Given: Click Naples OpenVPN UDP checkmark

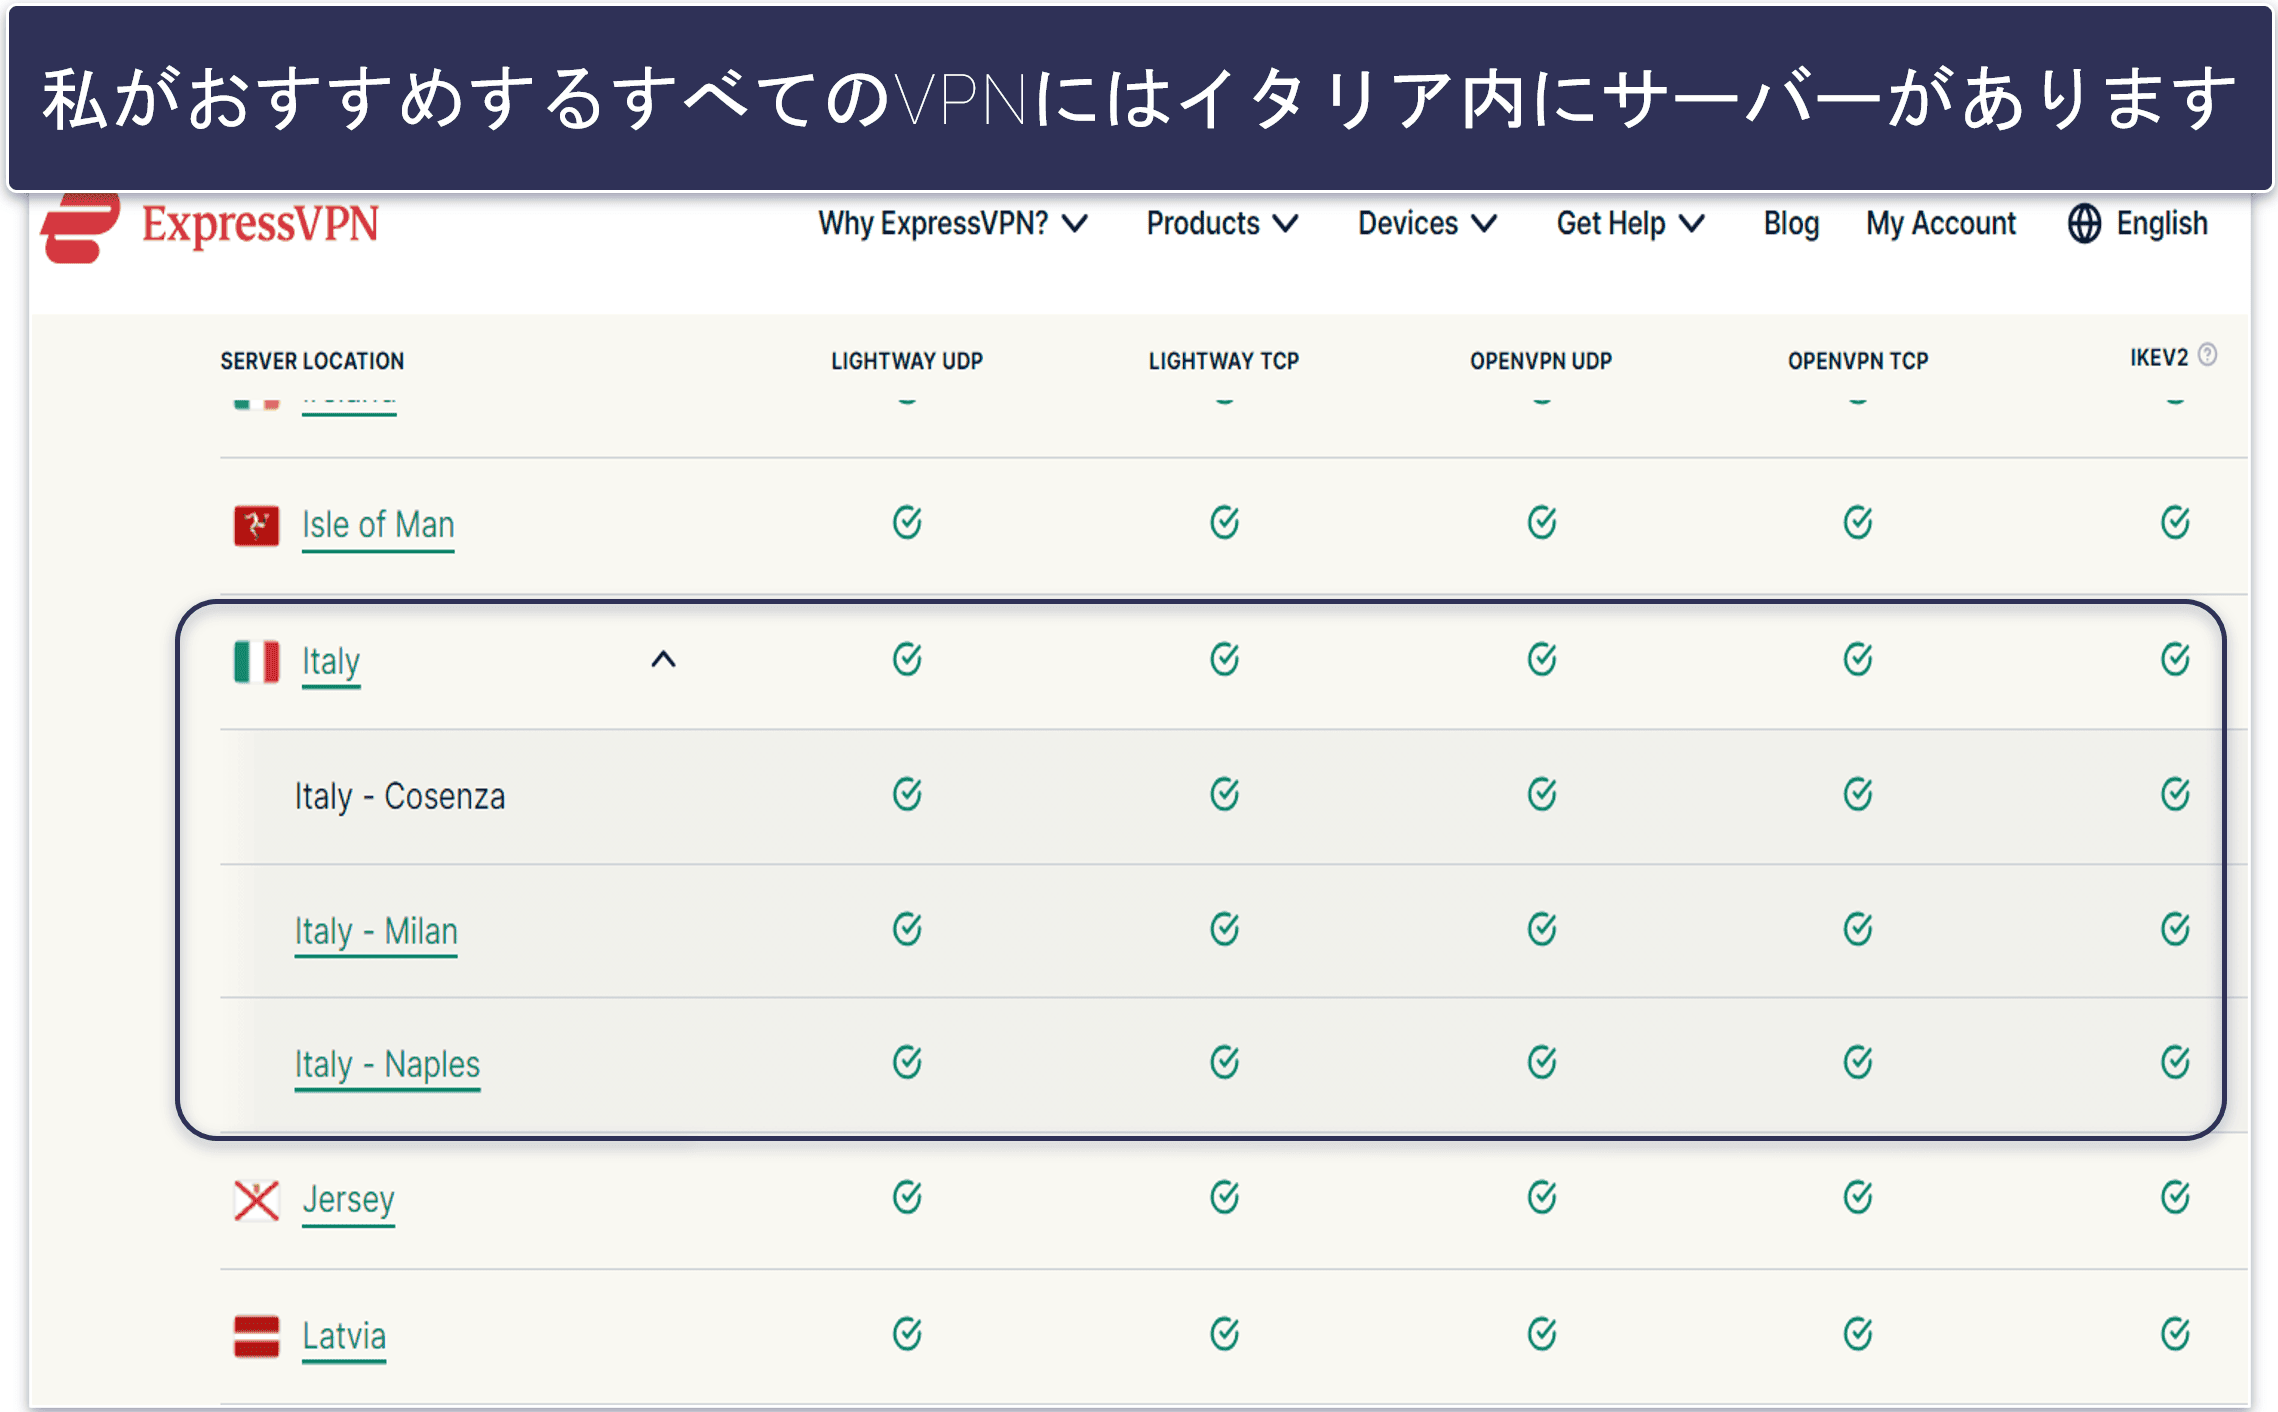Looking at the screenshot, I should [x=1541, y=1062].
